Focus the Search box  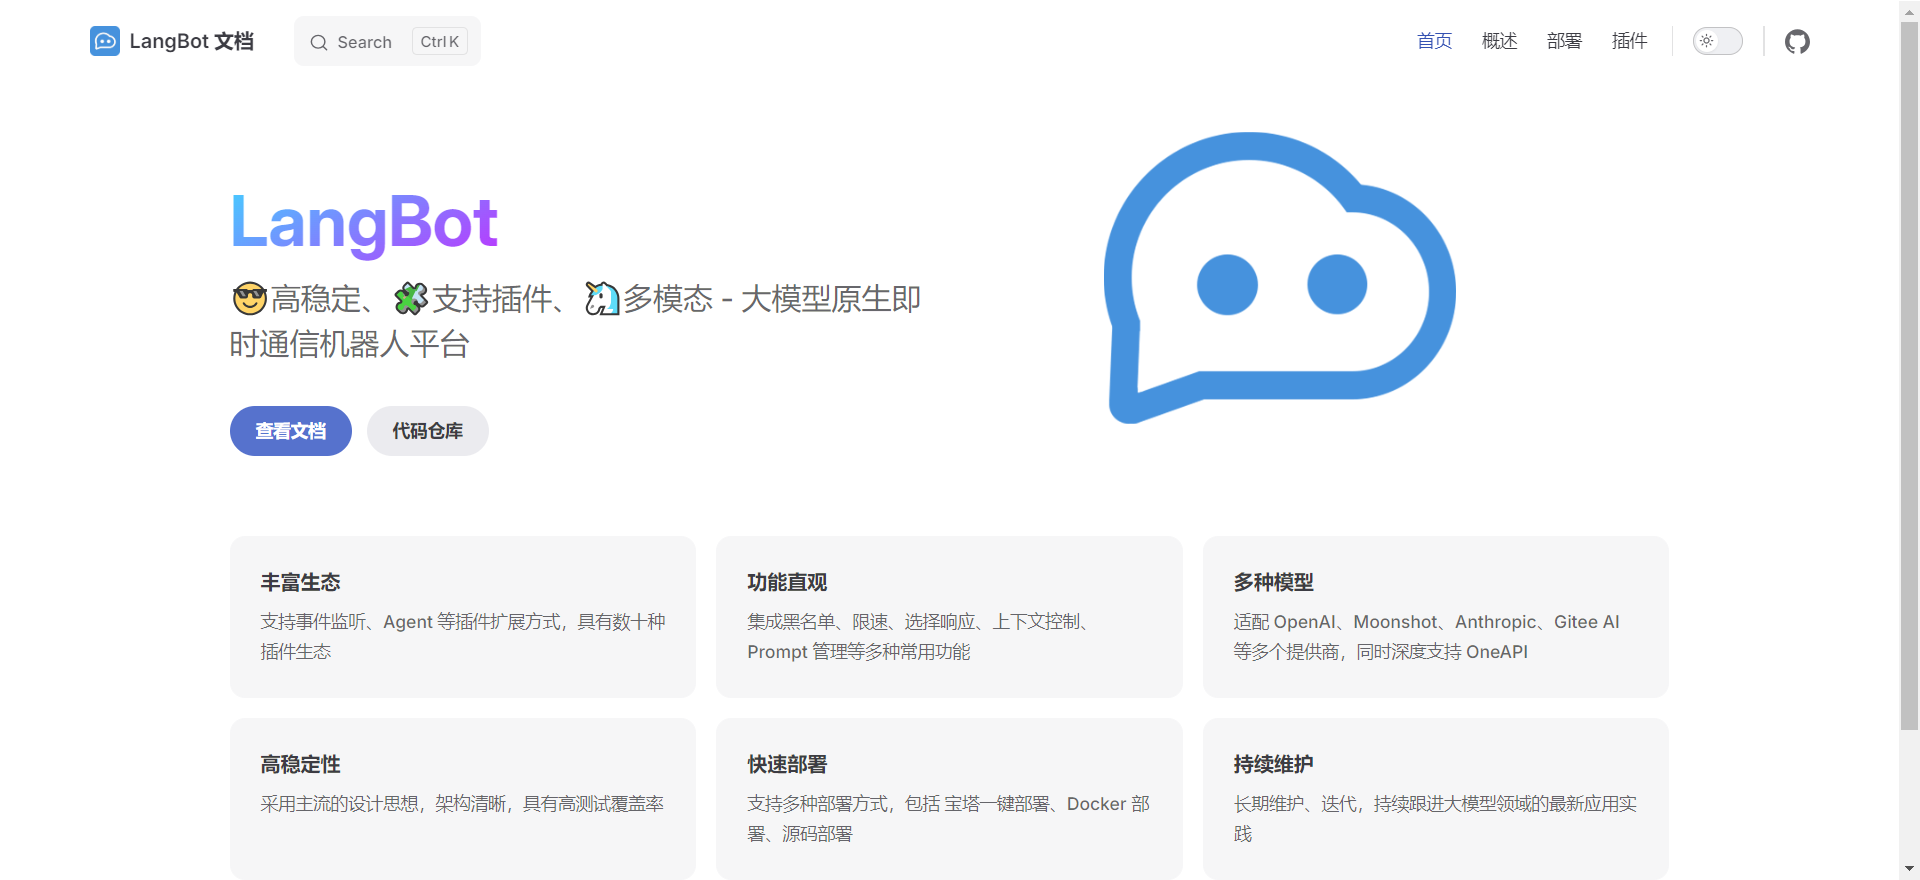(387, 41)
